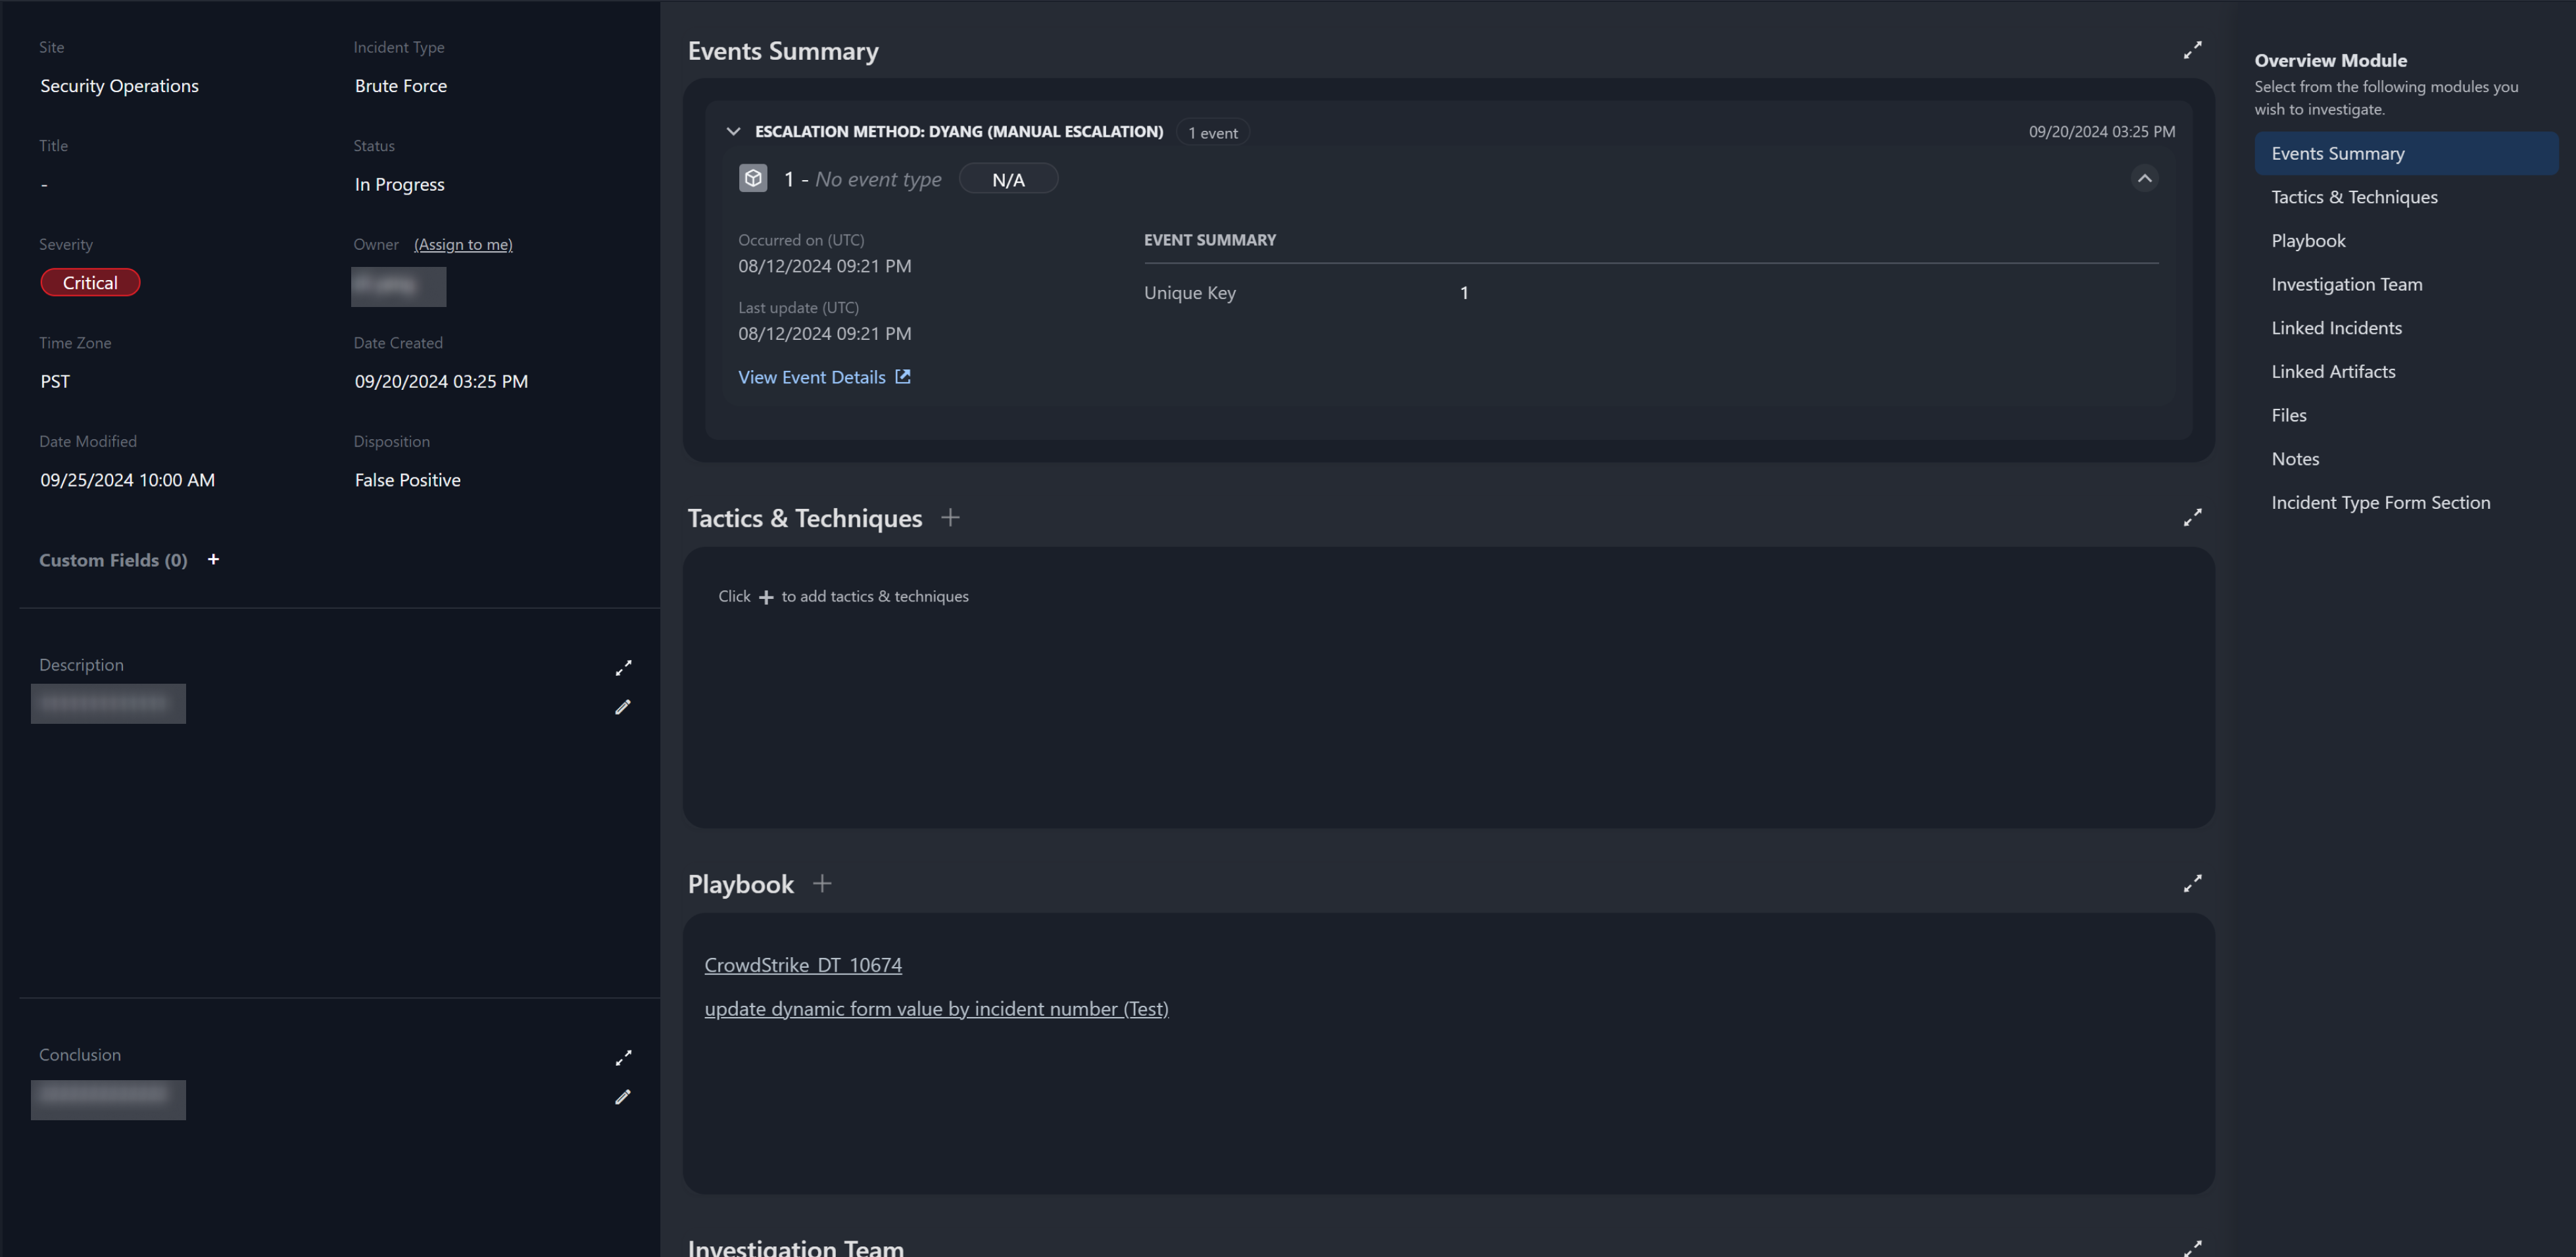The height and width of the screenshot is (1257, 2576).
Task: Click the Assign to me link
Action: [x=463, y=244]
